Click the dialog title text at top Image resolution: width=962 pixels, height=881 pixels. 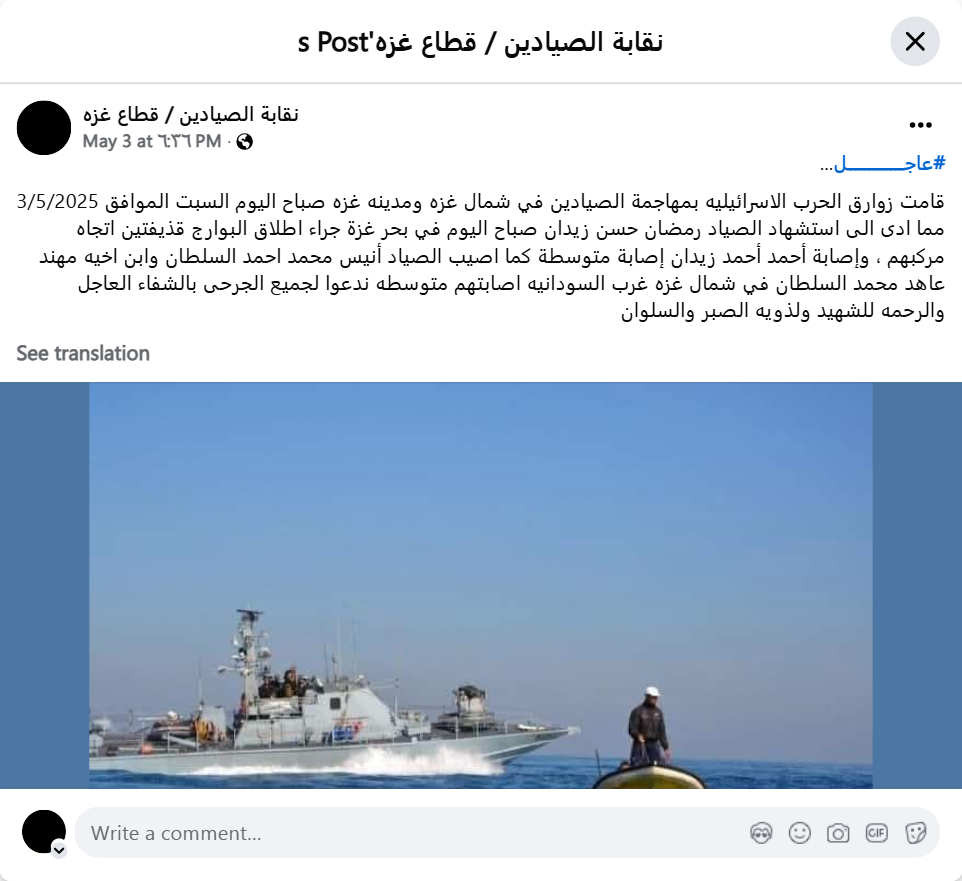[480, 42]
